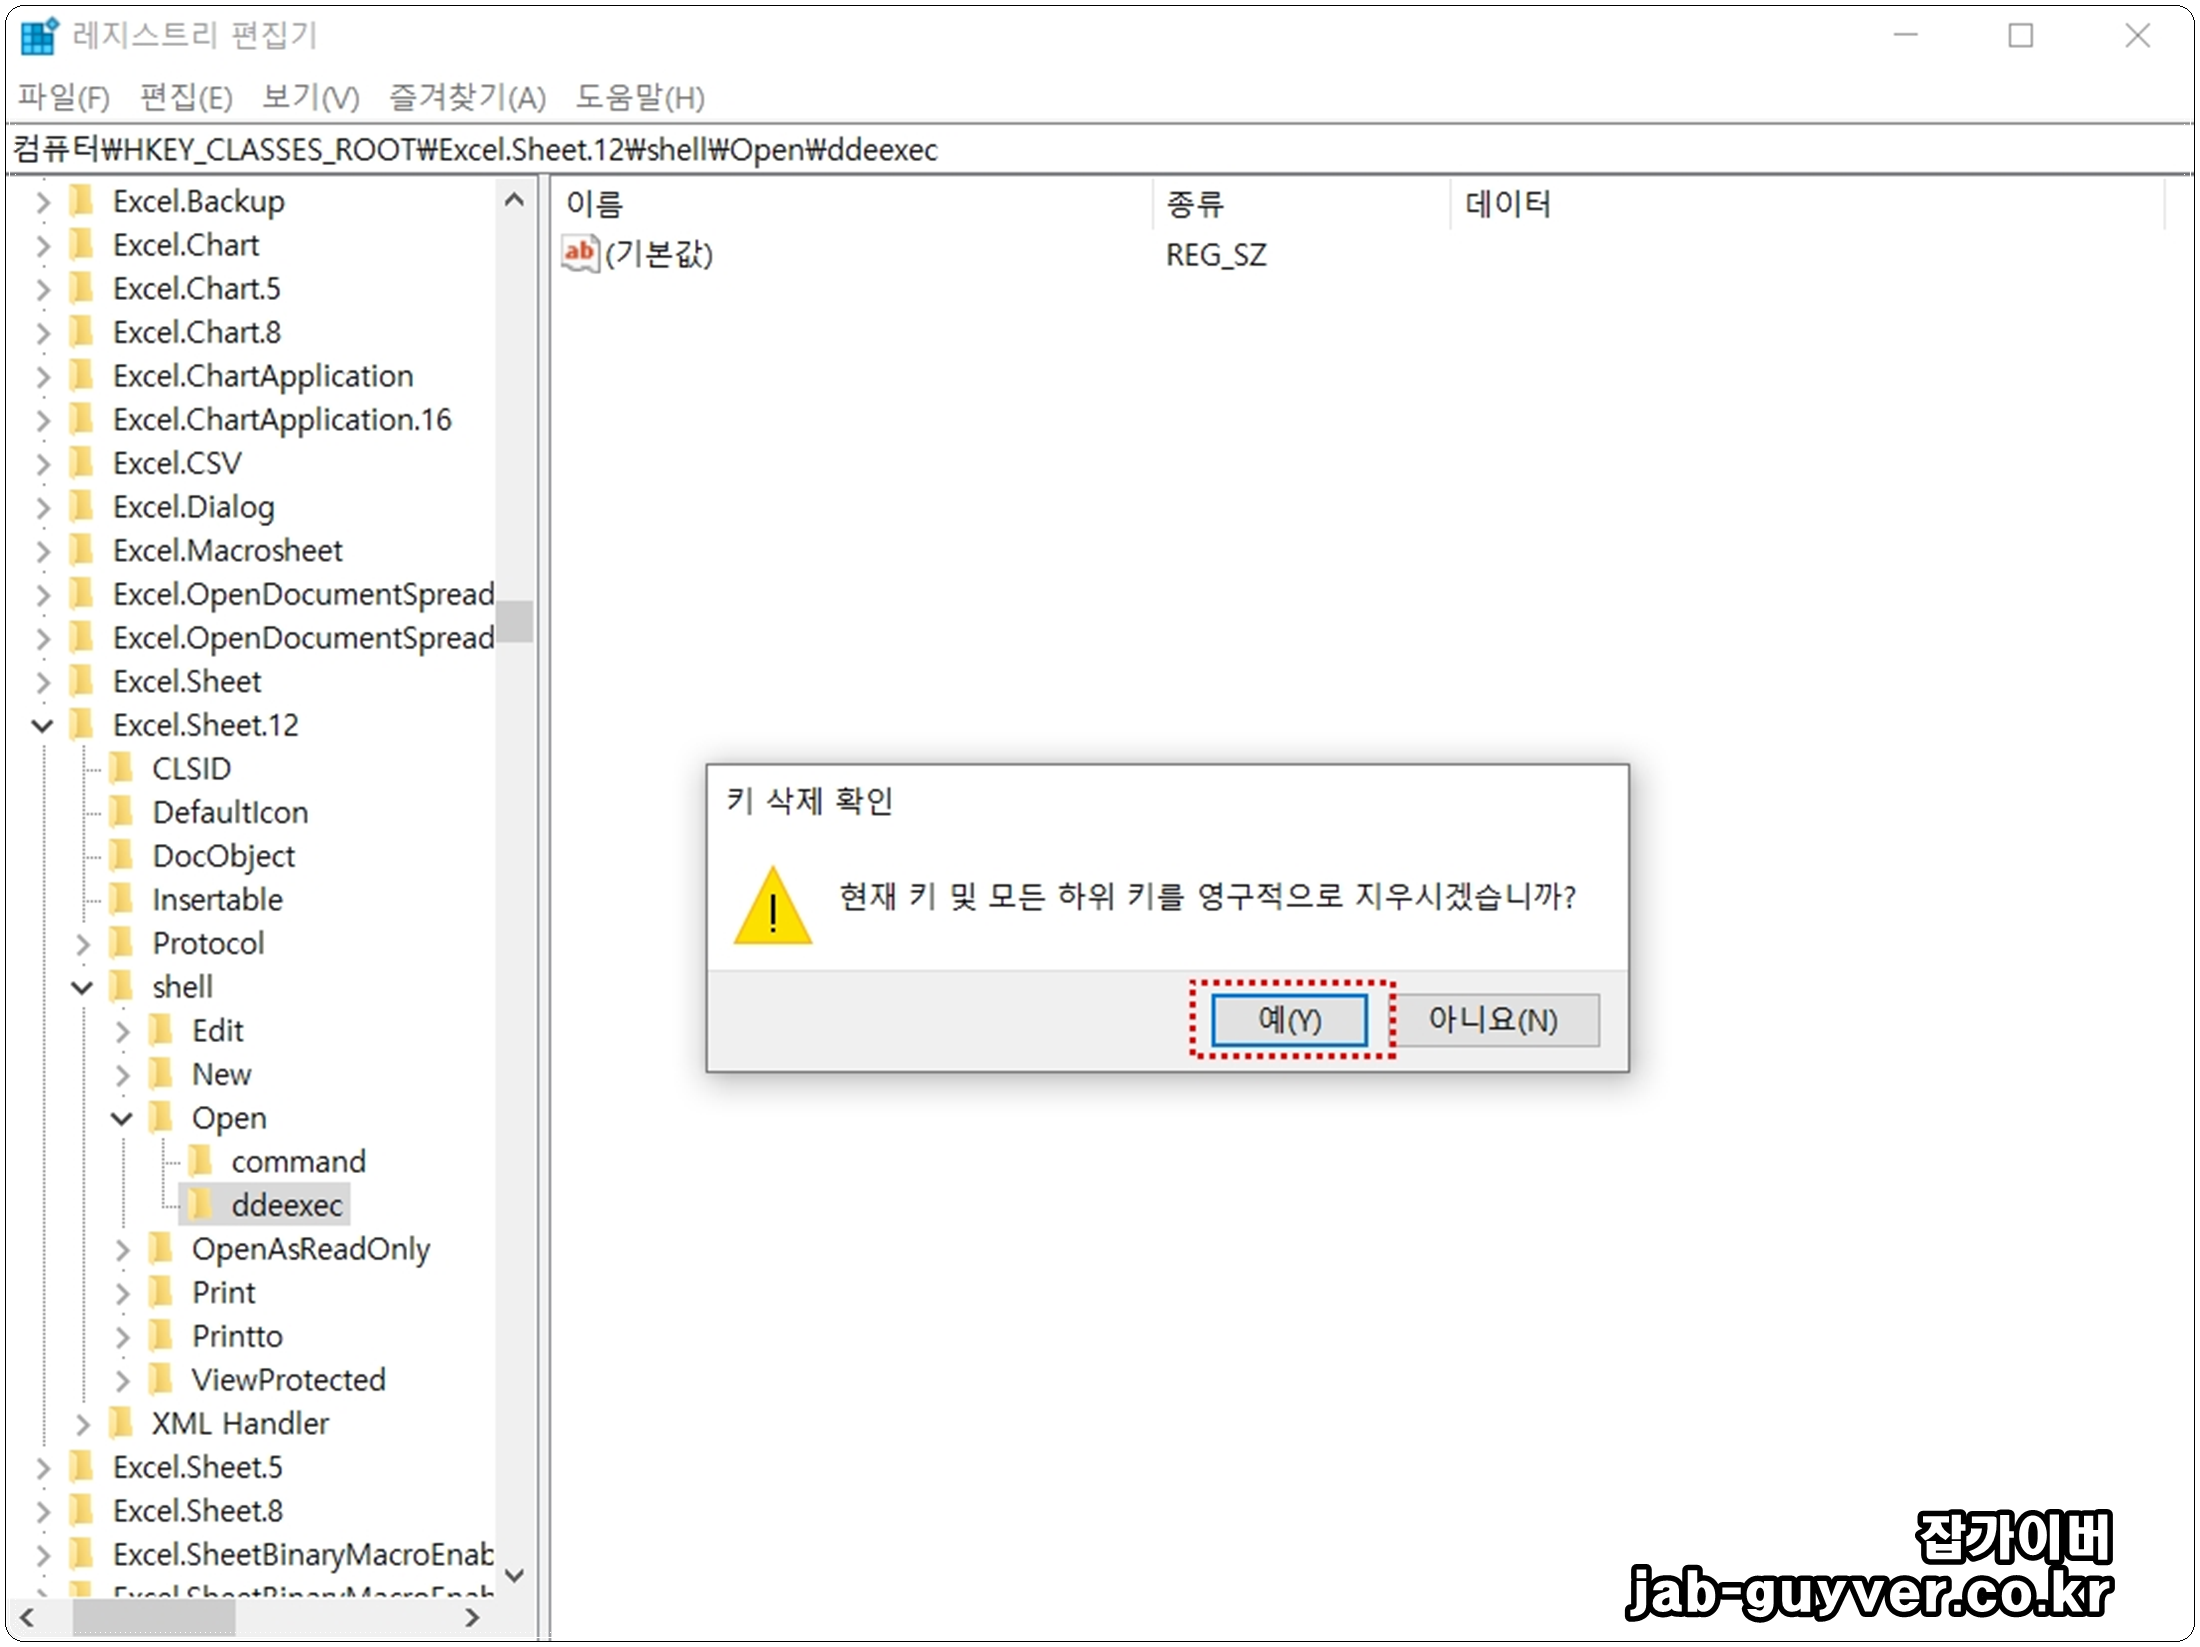Click the (기본값) string value icon
The height and width of the screenshot is (1647, 2200).
[579, 254]
